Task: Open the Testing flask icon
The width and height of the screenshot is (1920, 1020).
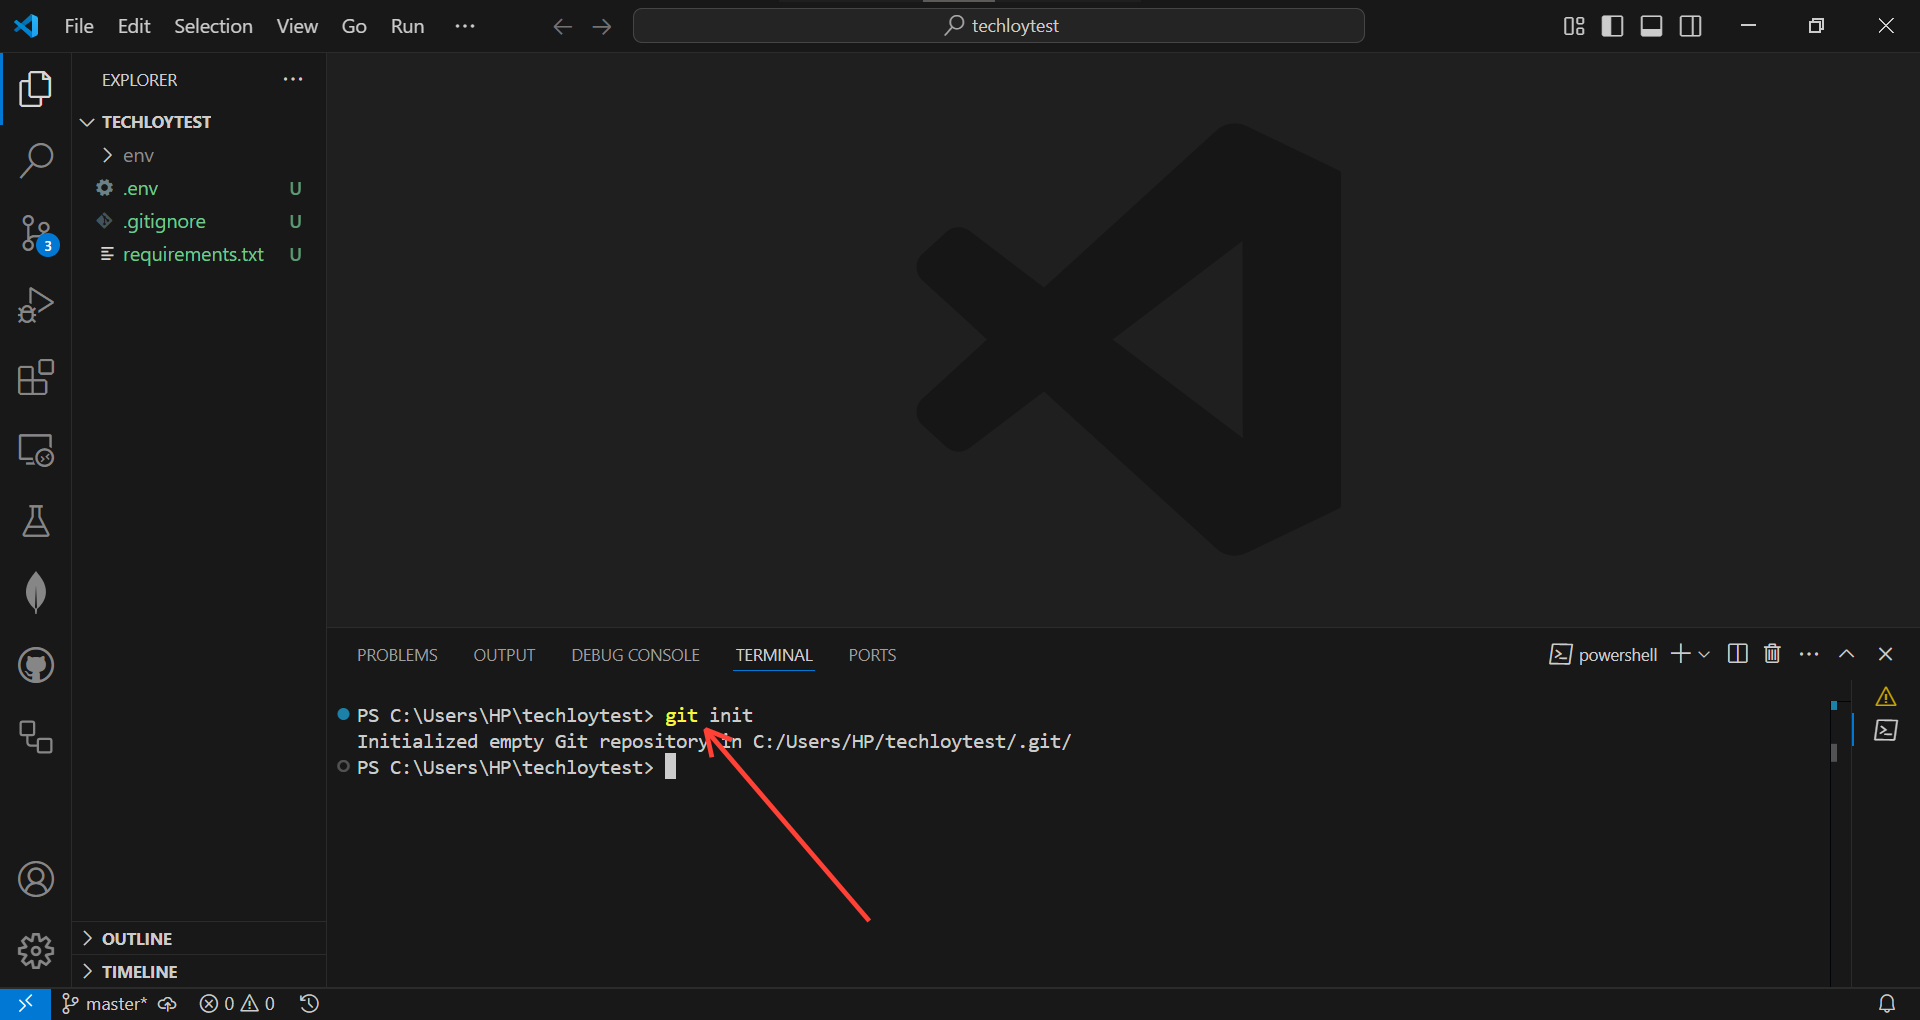Action: pos(36,521)
